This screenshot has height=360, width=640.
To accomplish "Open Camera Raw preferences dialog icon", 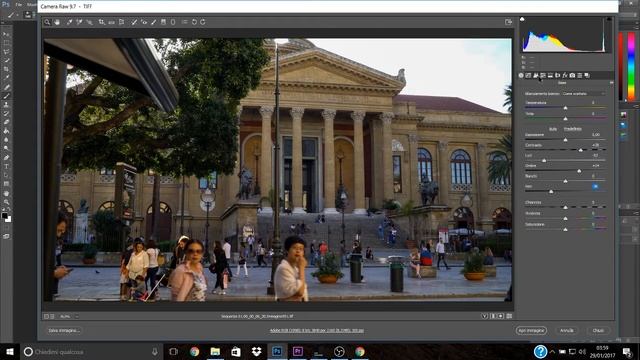I will (184, 22).
